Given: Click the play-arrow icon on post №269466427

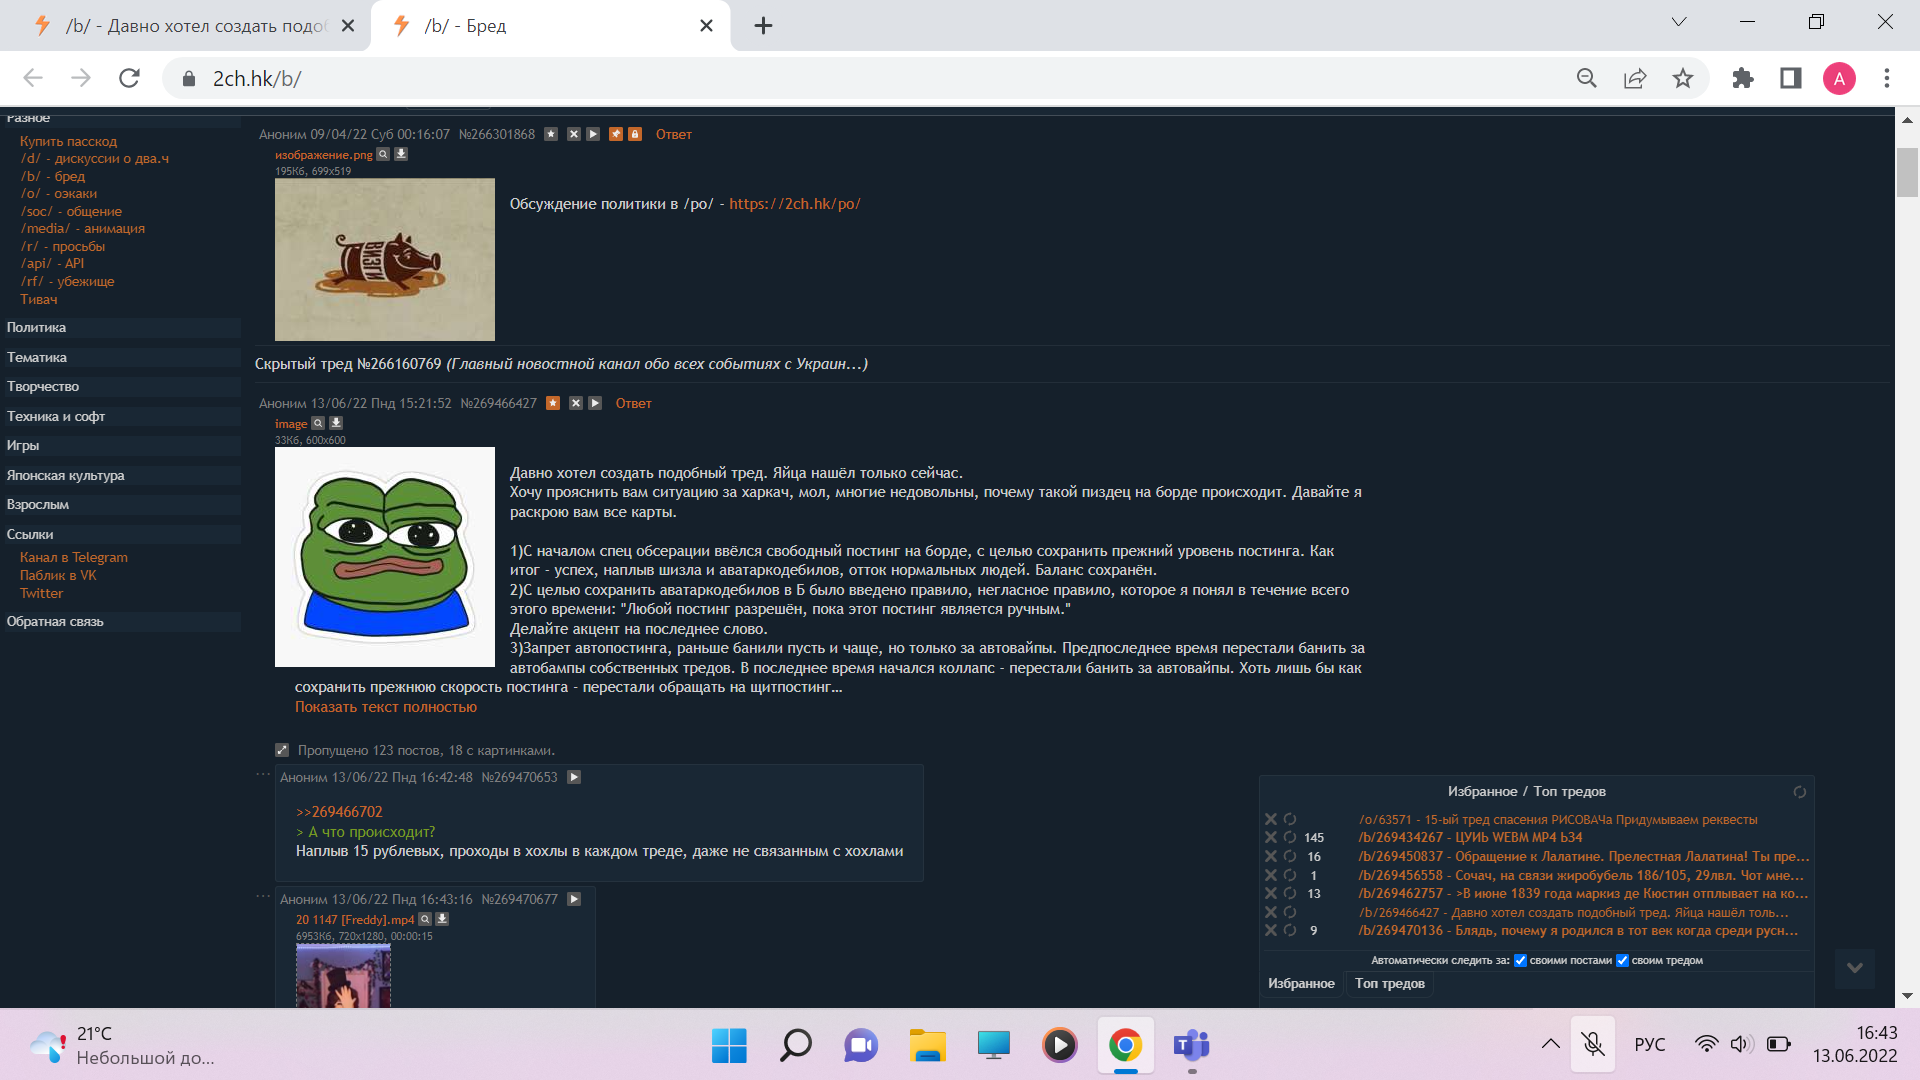Looking at the screenshot, I should [595, 403].
